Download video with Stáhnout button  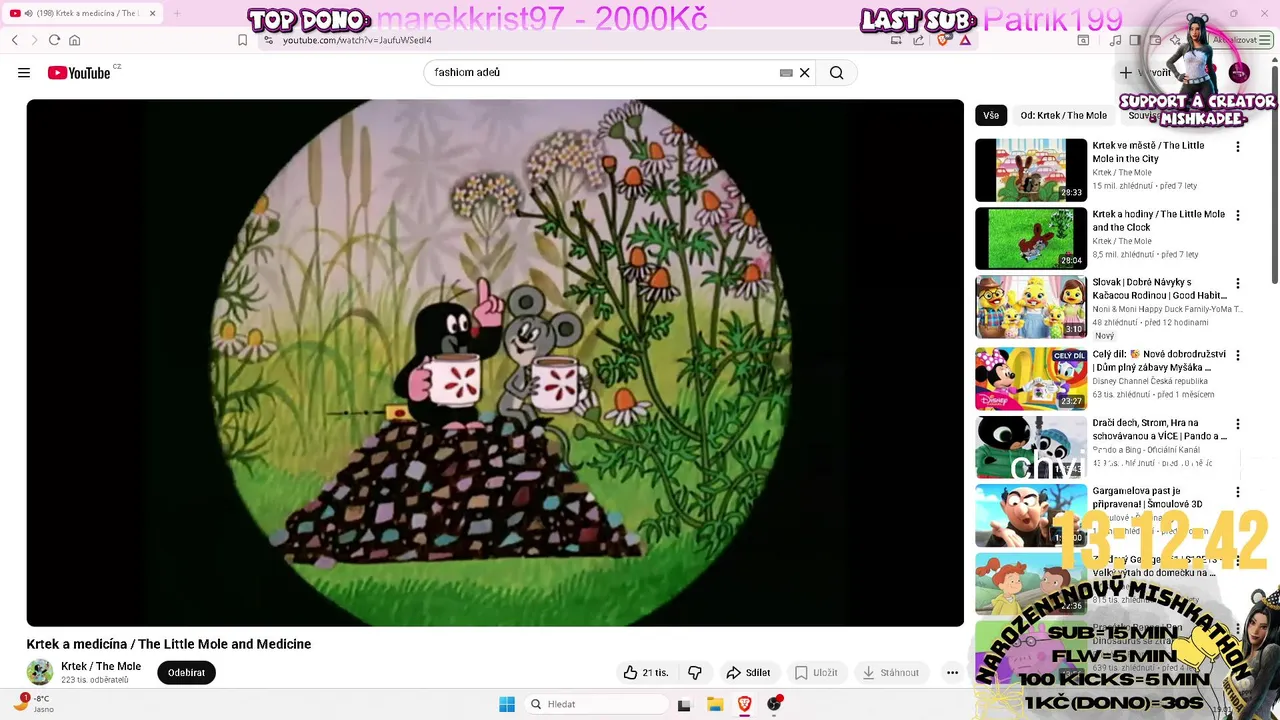click(x=891, y=673)
